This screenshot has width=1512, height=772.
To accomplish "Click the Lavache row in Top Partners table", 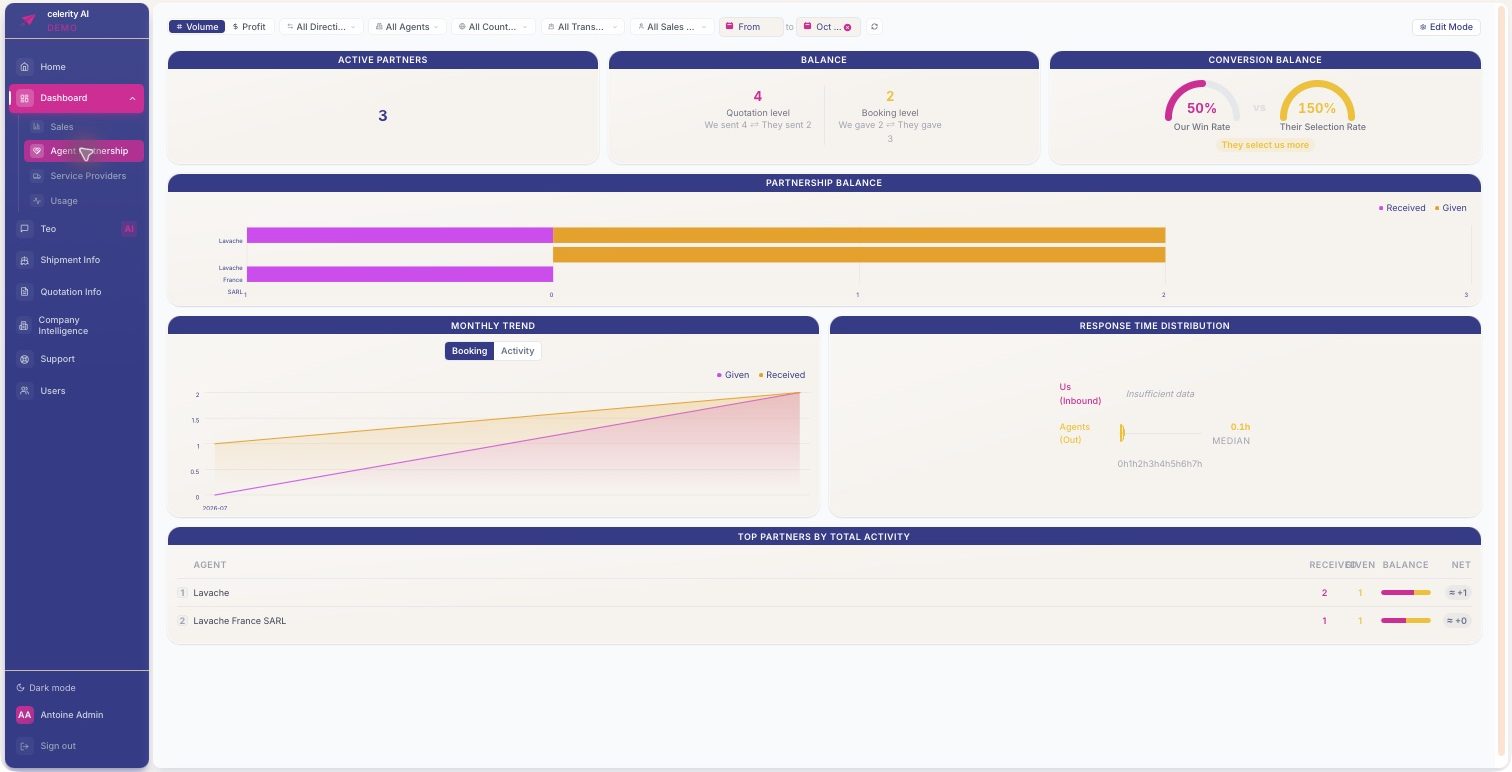I will [824, 593].
